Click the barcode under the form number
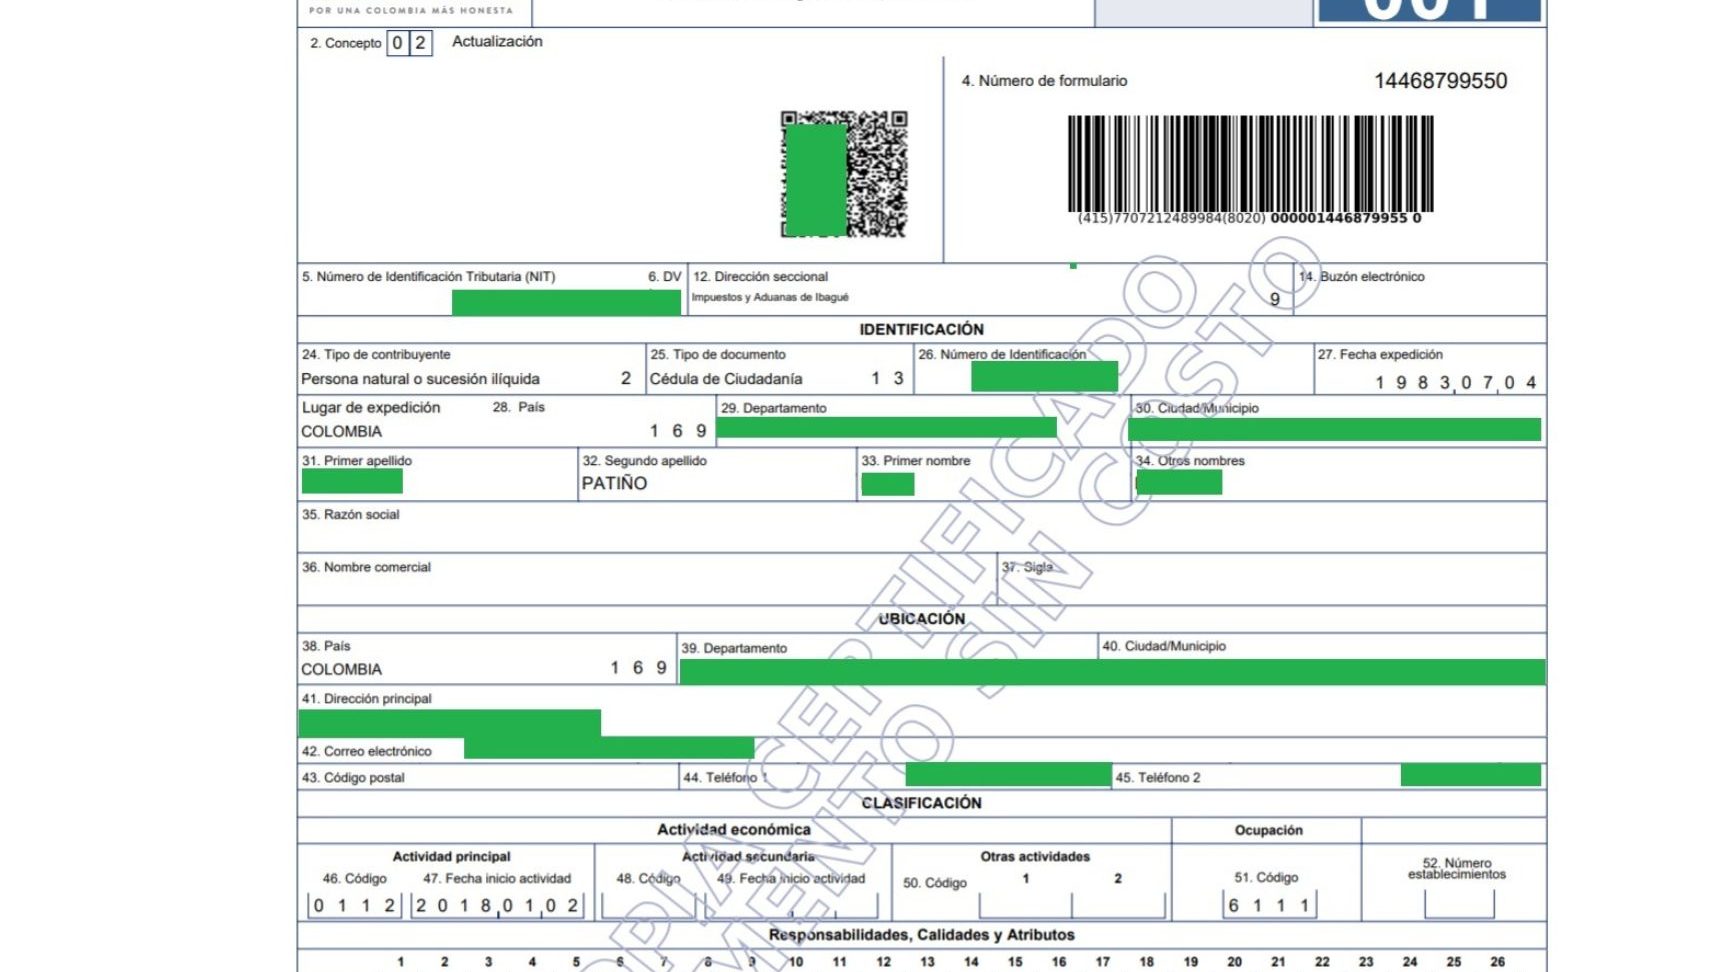 [x=1250, y=163]
